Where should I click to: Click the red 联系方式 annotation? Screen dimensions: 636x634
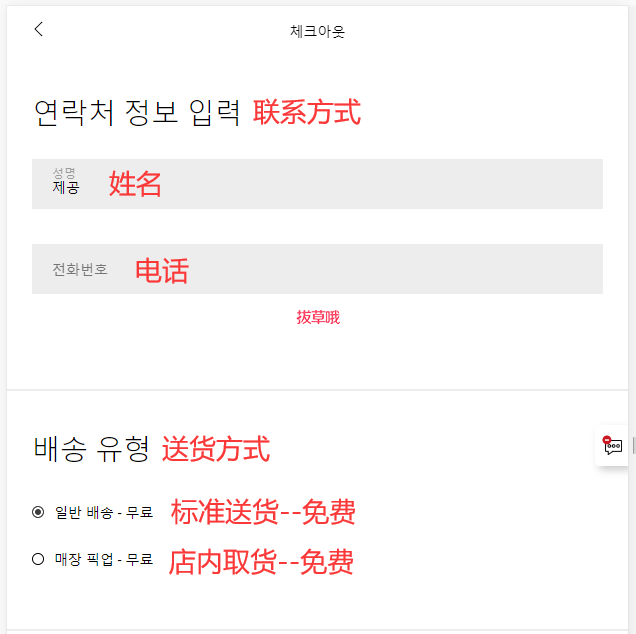pos(307,112)
